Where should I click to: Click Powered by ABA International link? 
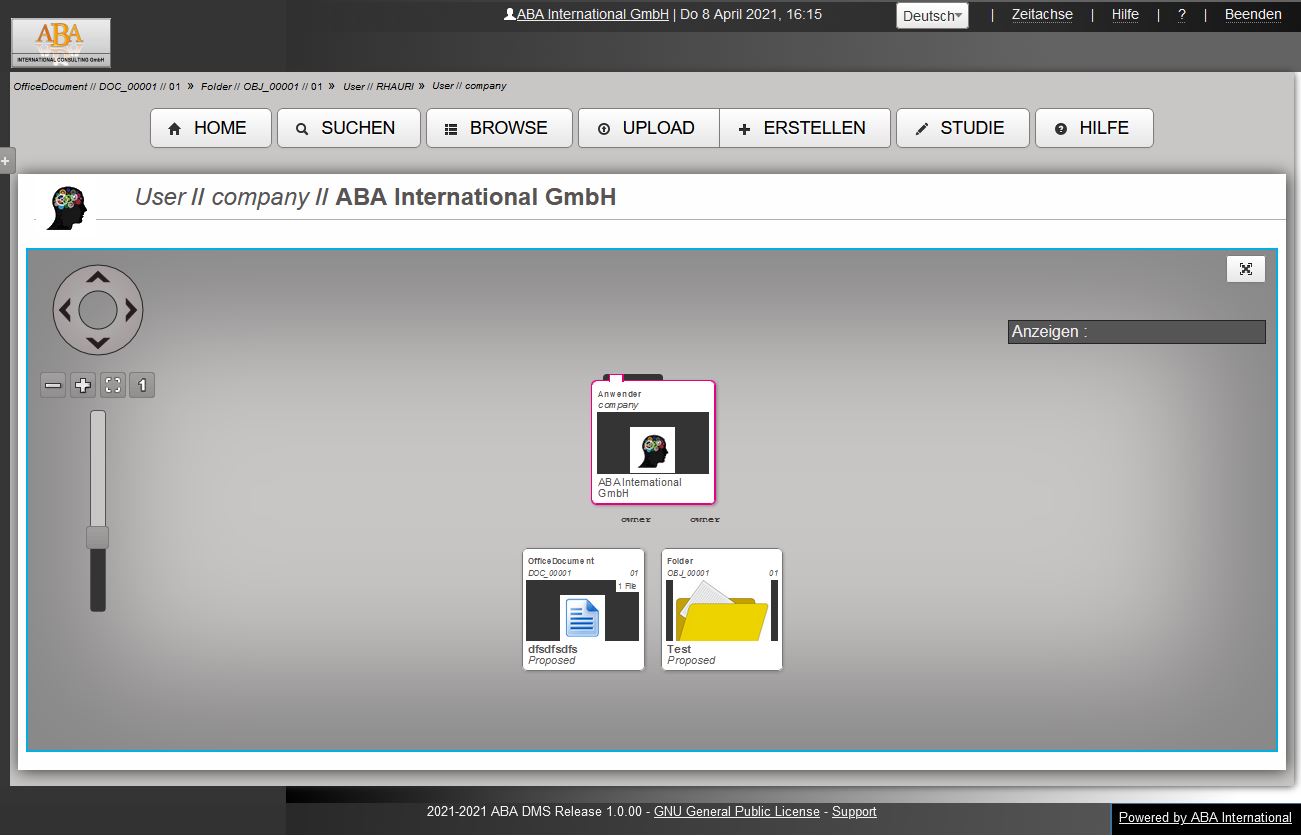click(1205, 817)
